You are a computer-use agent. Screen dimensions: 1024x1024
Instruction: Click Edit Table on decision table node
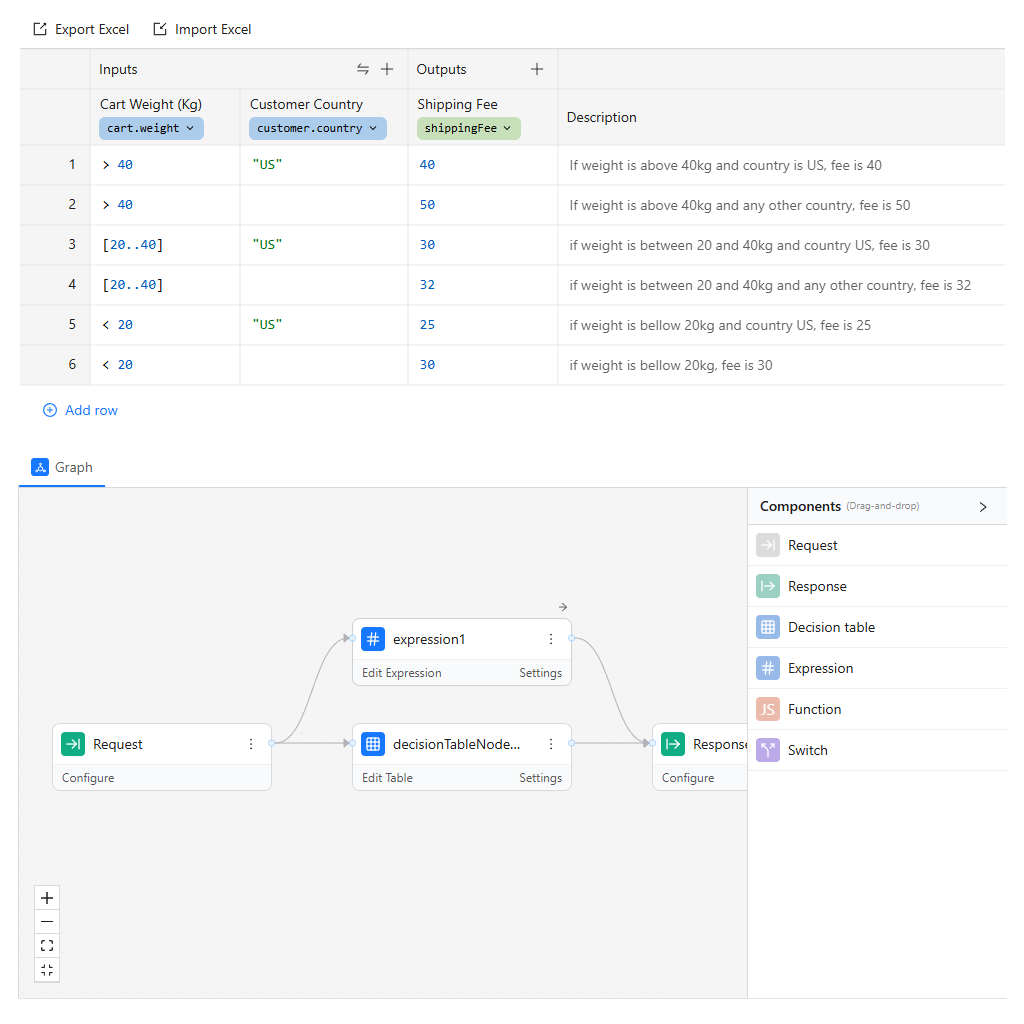387,778
